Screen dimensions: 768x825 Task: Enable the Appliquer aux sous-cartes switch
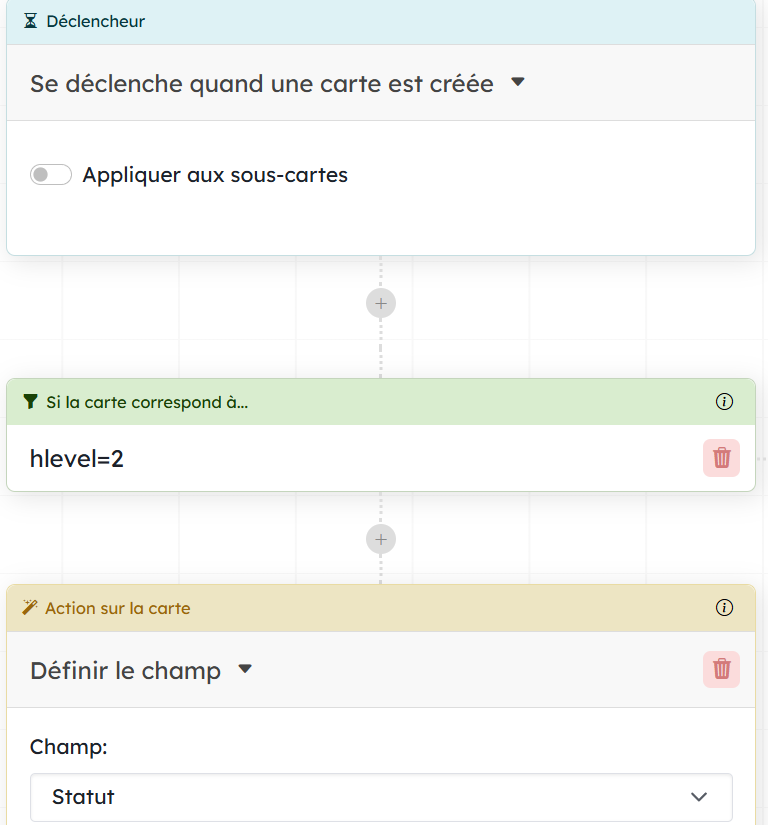click(51, 175)
